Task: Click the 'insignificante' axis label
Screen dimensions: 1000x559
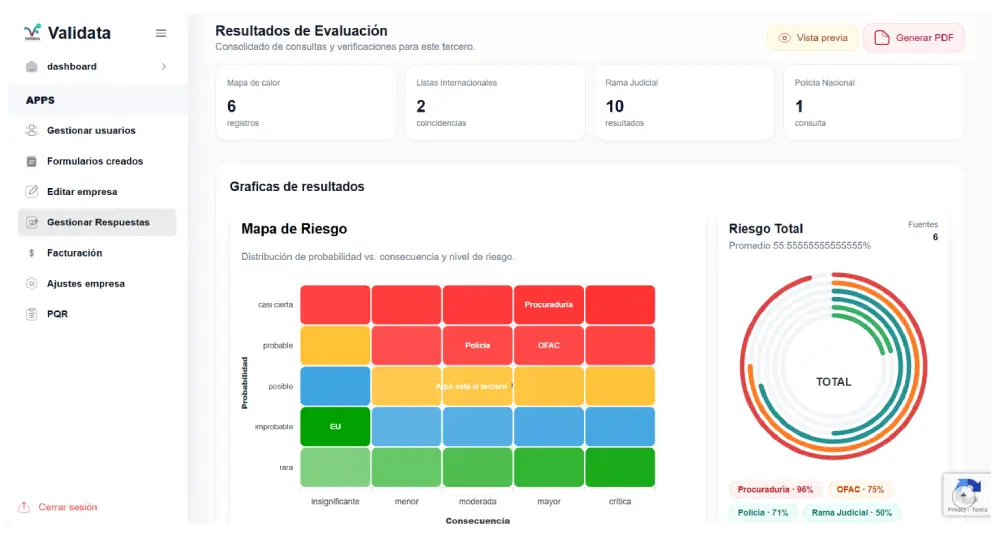Action: [335, 502]
